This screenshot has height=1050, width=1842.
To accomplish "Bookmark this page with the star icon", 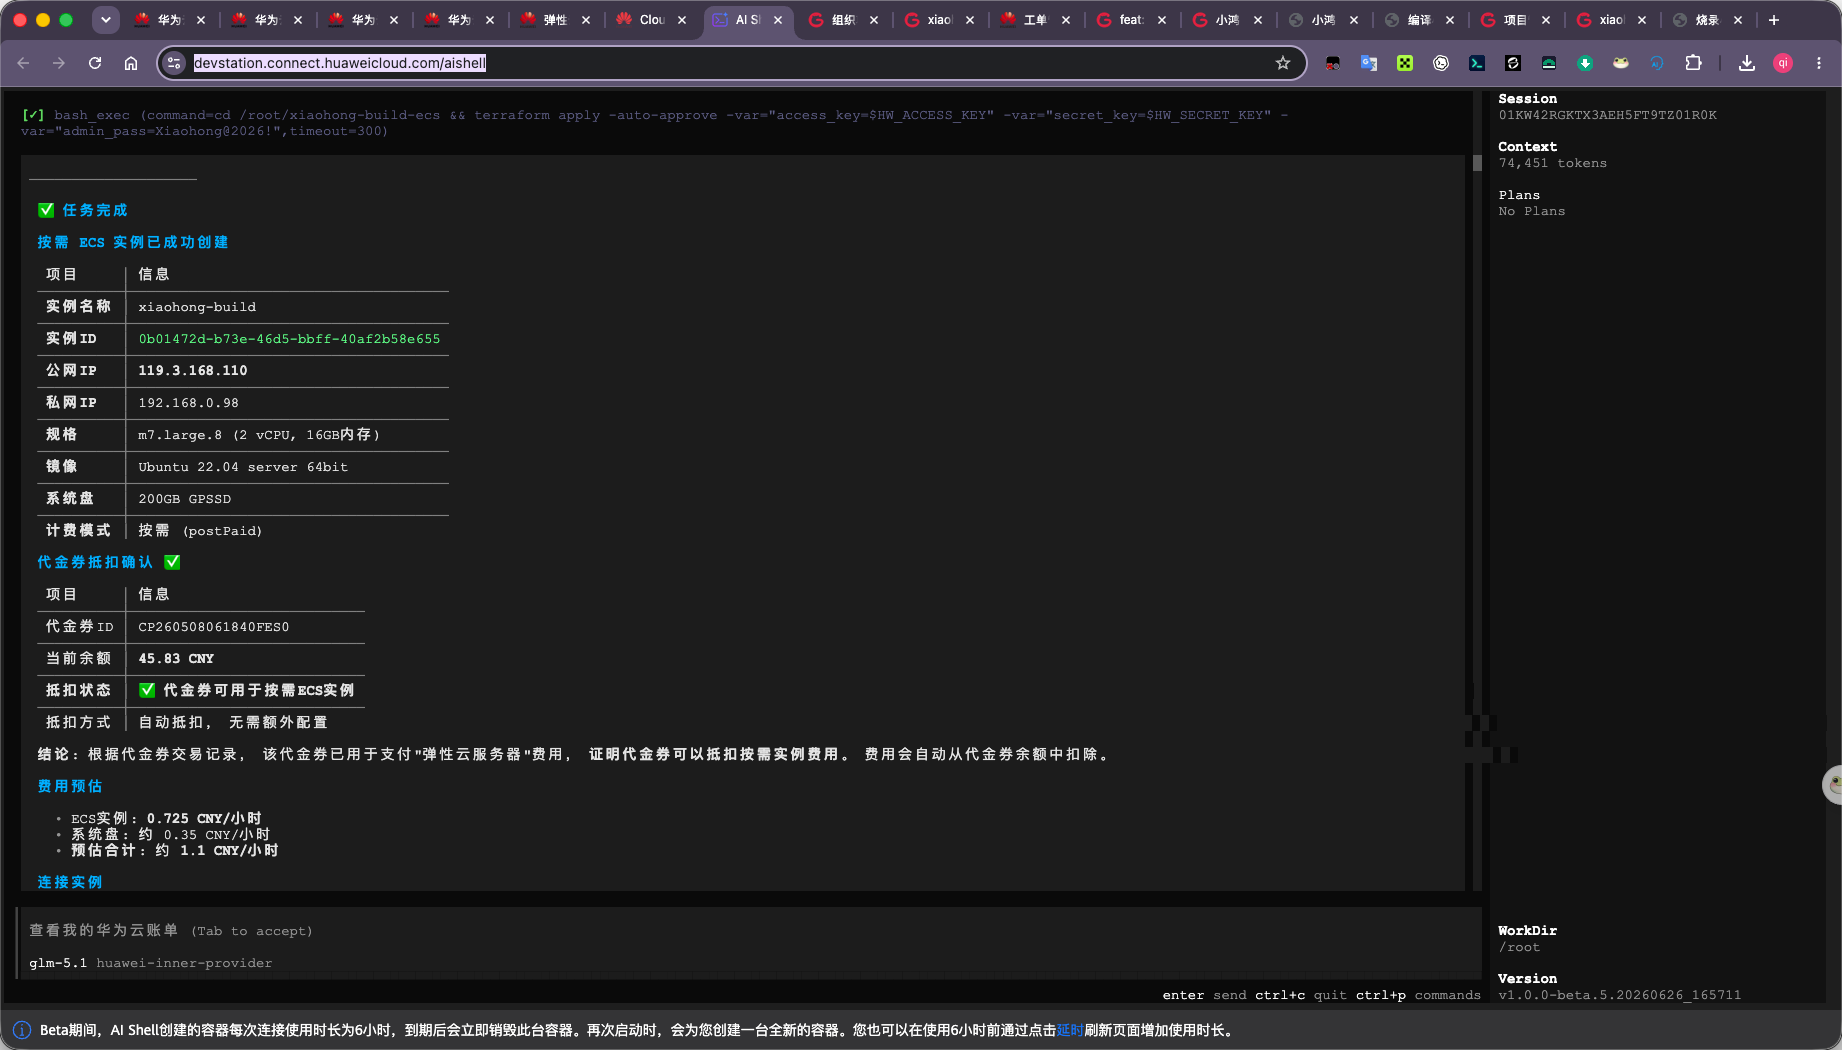I will 1283,63.
